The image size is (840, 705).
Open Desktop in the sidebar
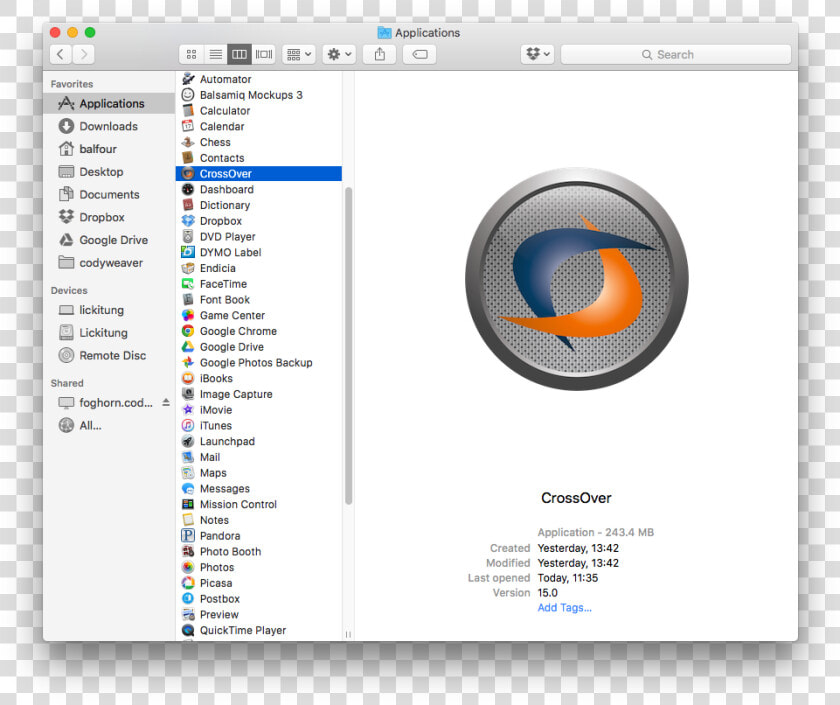coord(109,172)
